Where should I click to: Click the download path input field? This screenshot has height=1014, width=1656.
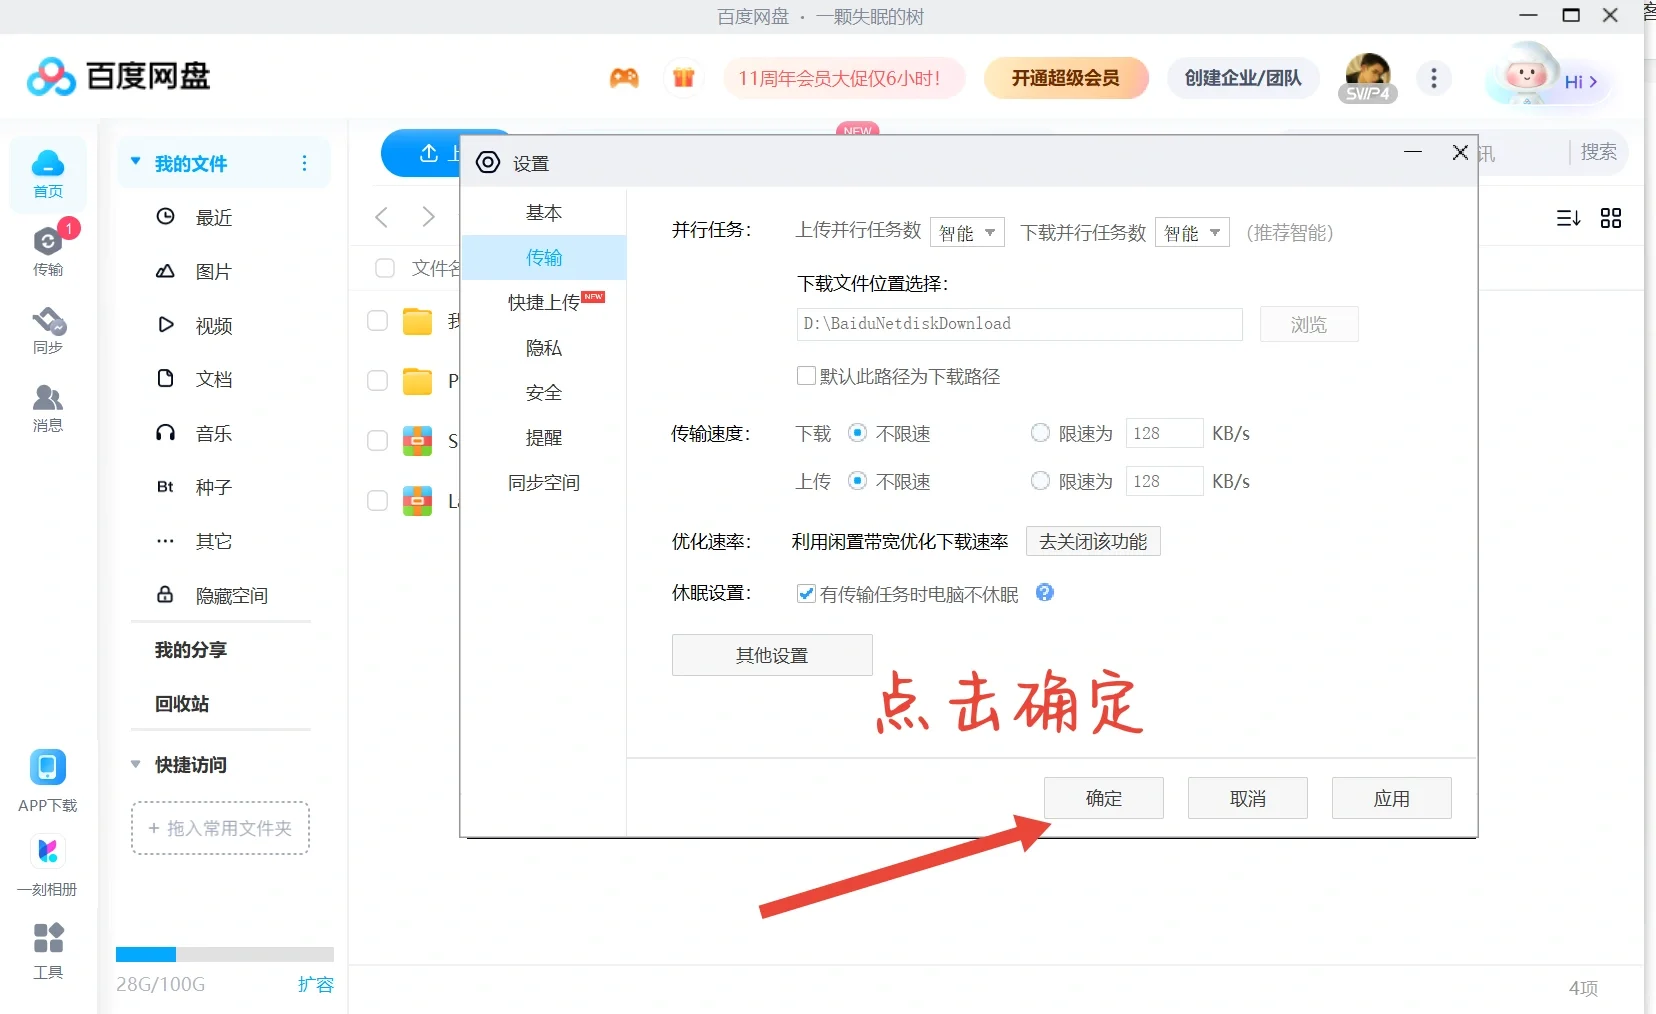click(x=1018, y=324)
